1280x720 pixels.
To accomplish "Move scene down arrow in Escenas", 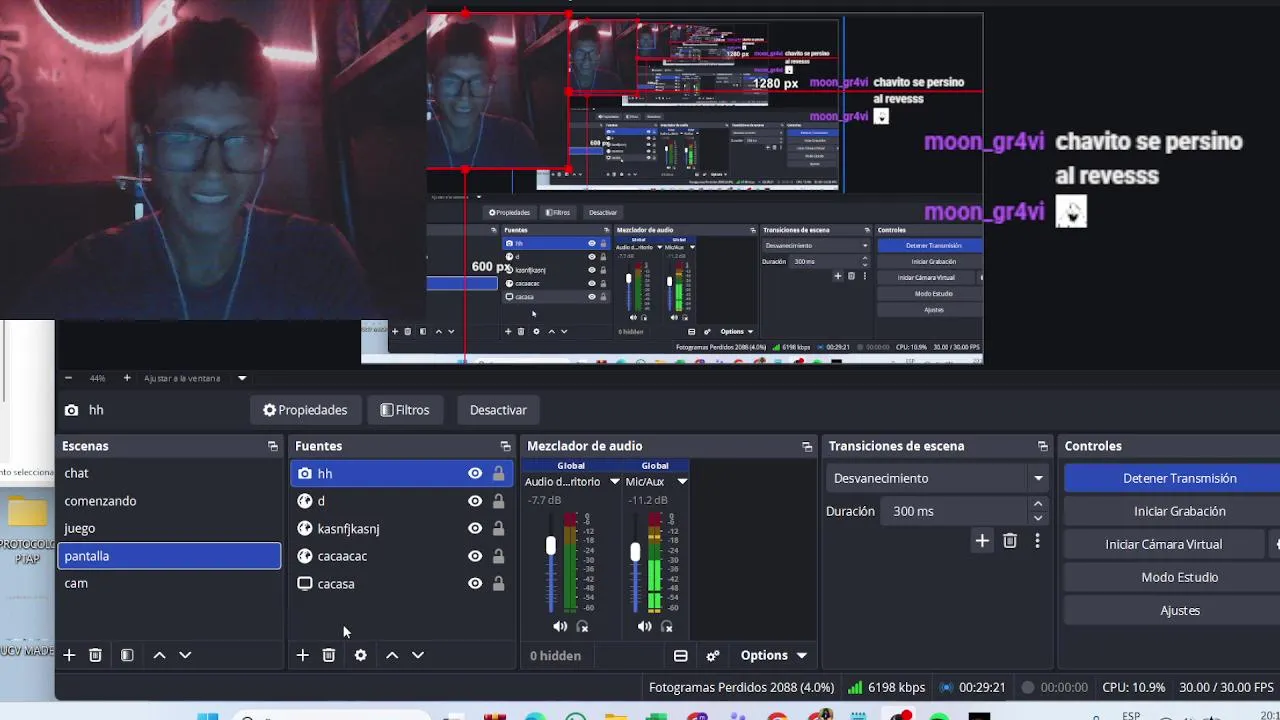I will point(185,655).
